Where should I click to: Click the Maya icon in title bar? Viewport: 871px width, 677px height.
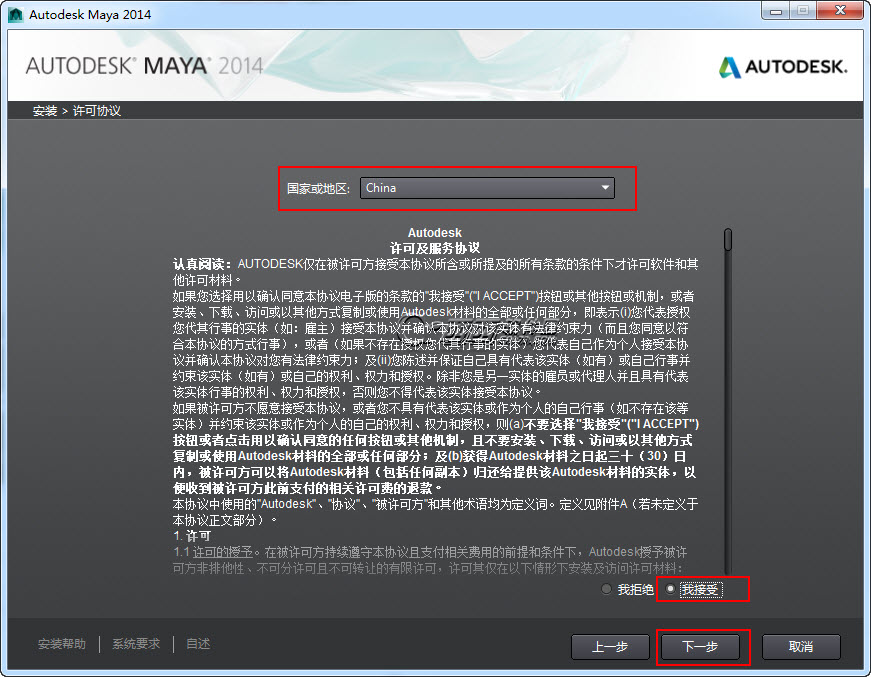pos(16,14)
